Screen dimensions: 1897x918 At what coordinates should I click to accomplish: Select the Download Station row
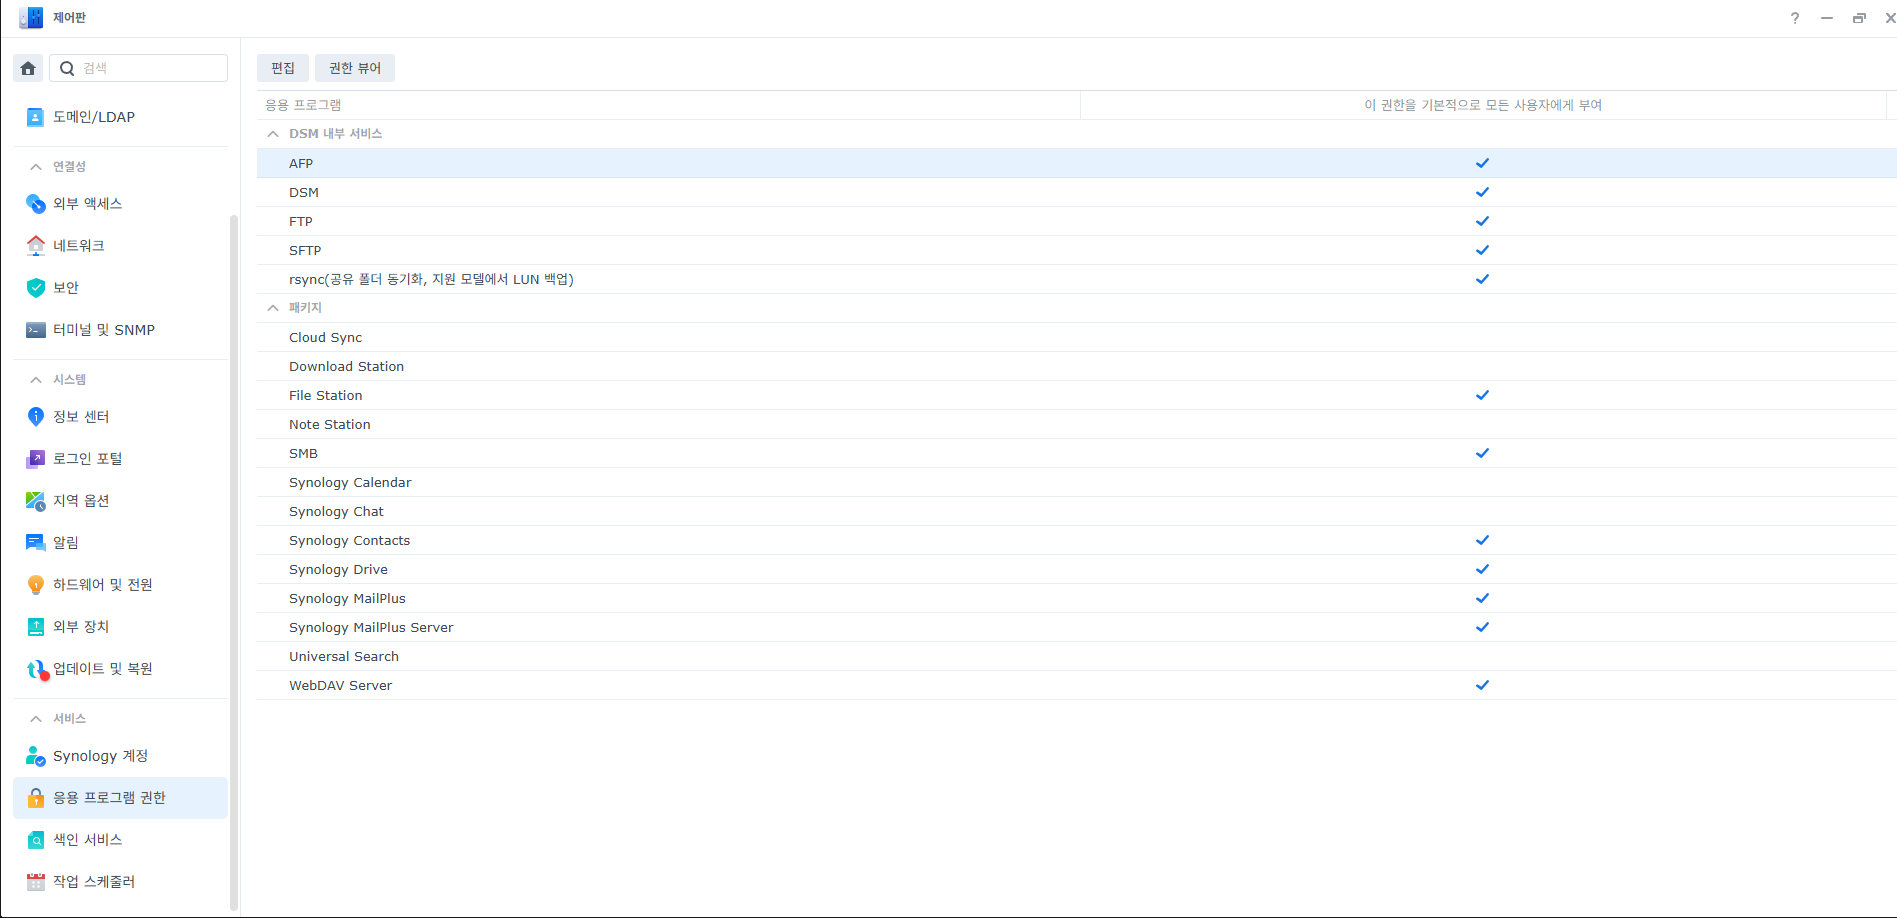[1077, 366]
